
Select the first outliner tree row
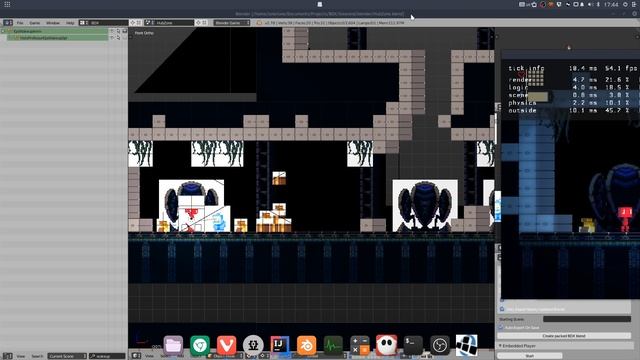[x=55, y=31]
